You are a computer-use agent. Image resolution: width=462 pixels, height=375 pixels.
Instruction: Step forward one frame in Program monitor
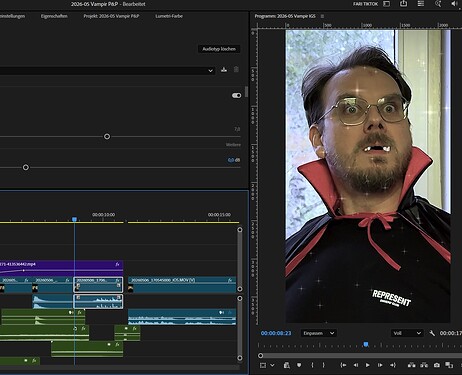(380, 365)
